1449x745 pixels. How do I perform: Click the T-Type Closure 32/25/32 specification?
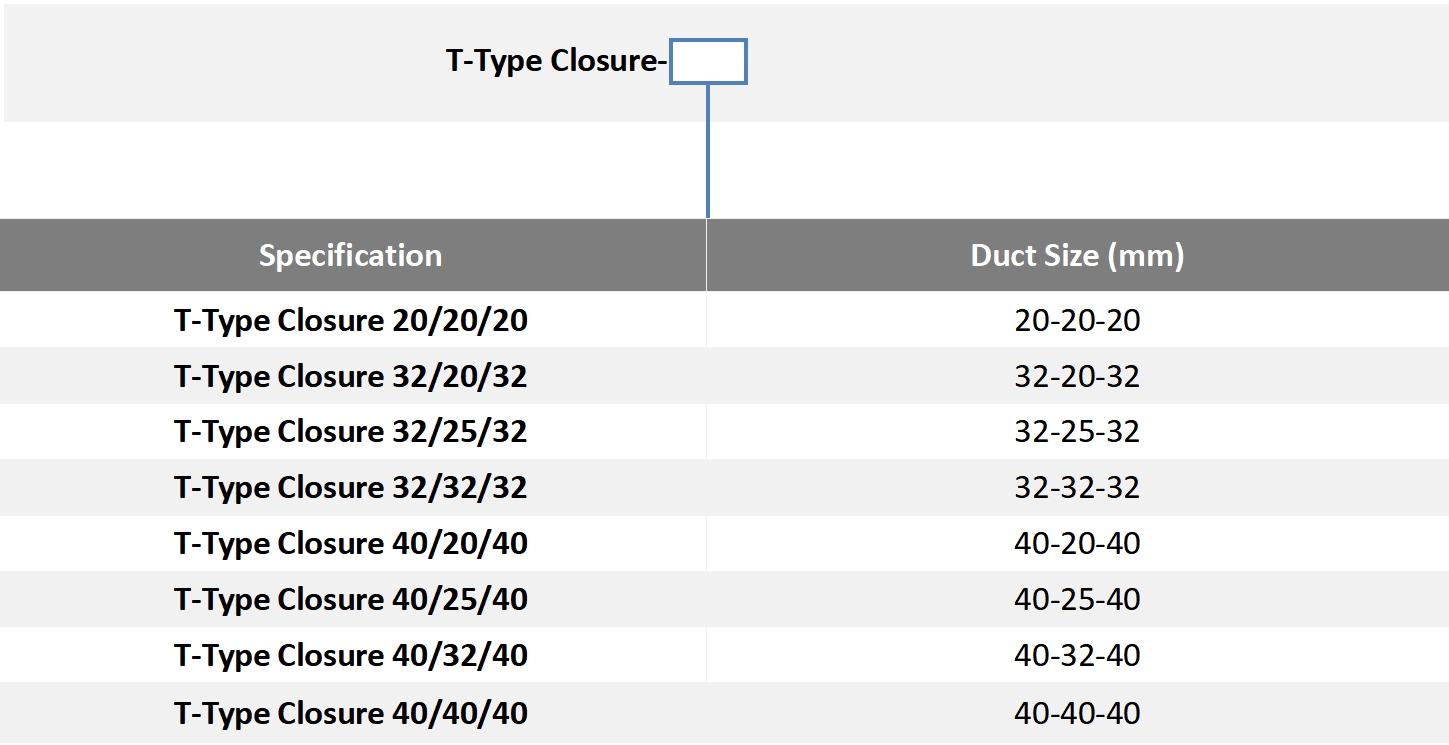click(350, 432)
